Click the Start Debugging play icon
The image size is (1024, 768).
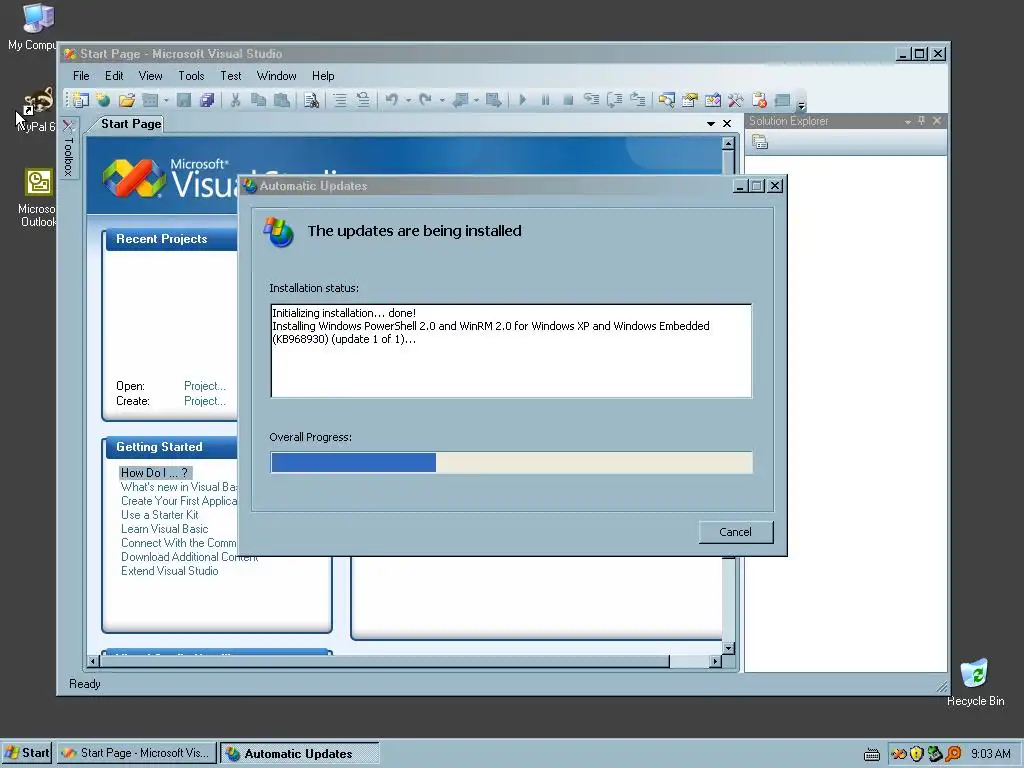pyautogui.click(x=522, y=100)
